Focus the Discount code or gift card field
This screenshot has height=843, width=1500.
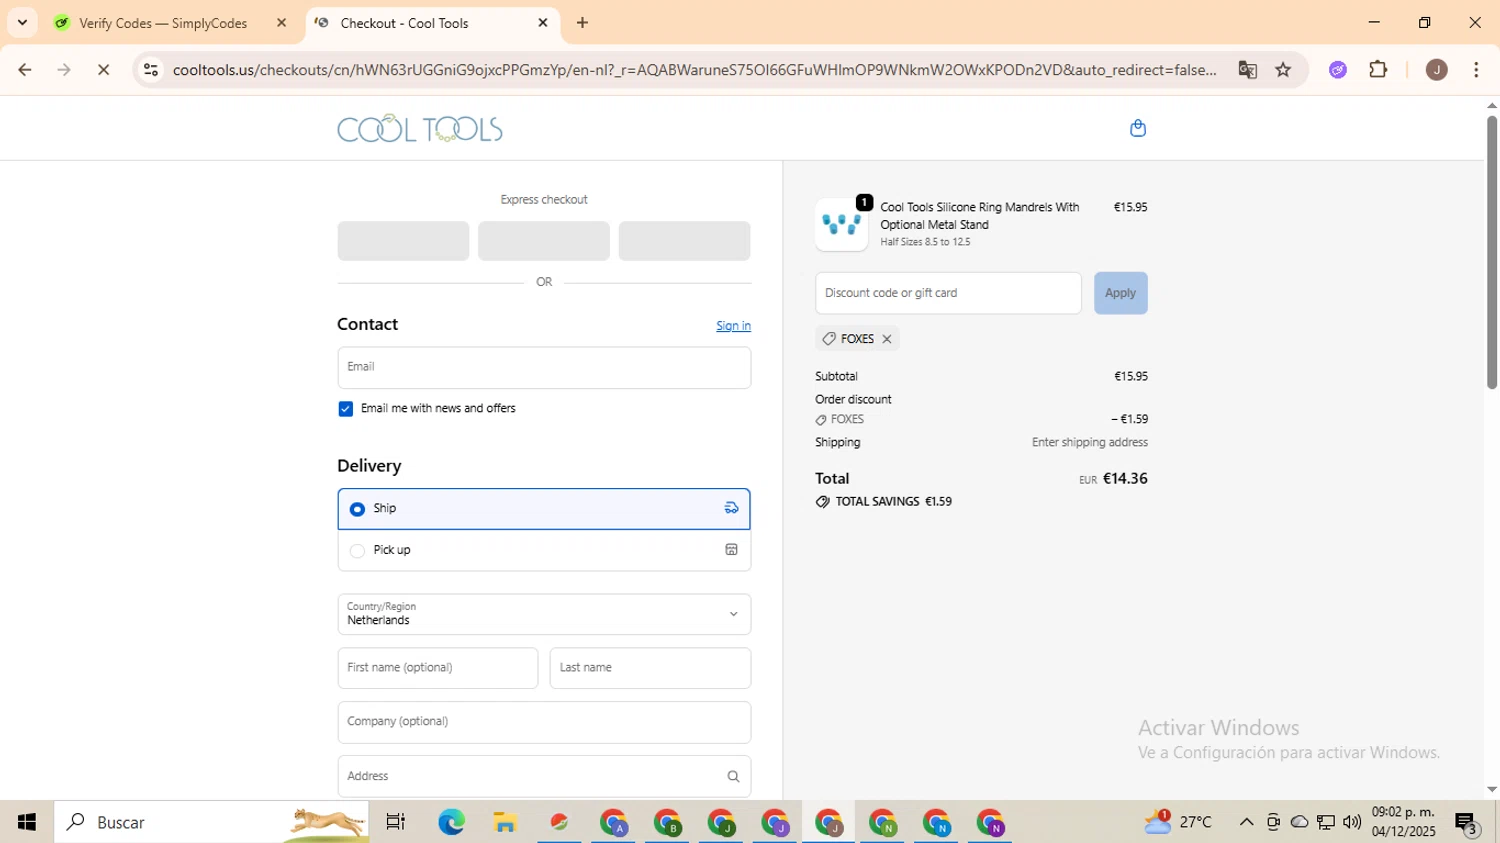coord(948,293)
